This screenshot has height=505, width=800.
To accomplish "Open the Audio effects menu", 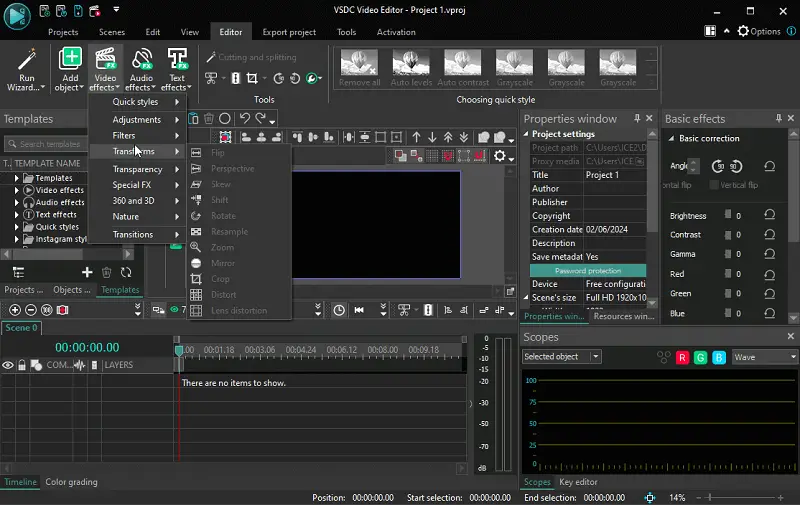I will click(141, 70).
